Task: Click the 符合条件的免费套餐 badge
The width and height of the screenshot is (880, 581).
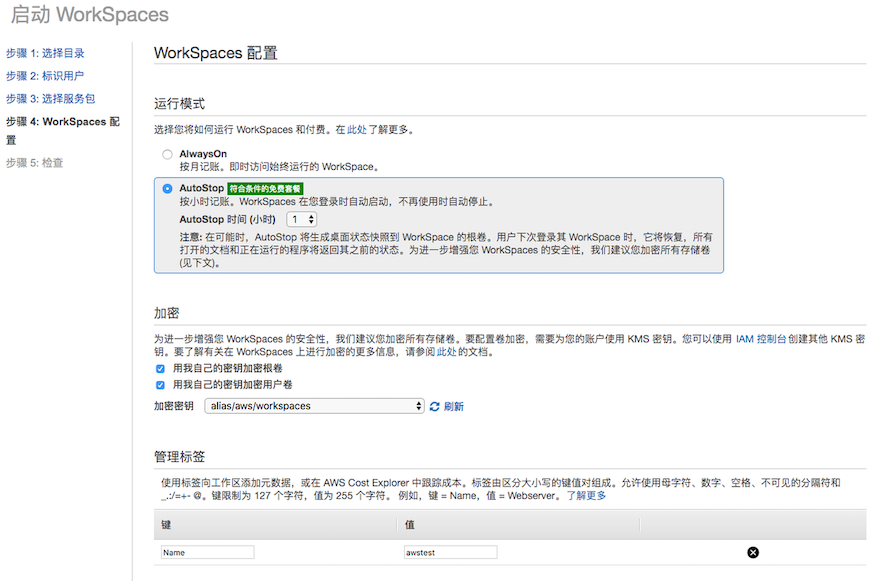Action: click(x=265, y=189)
